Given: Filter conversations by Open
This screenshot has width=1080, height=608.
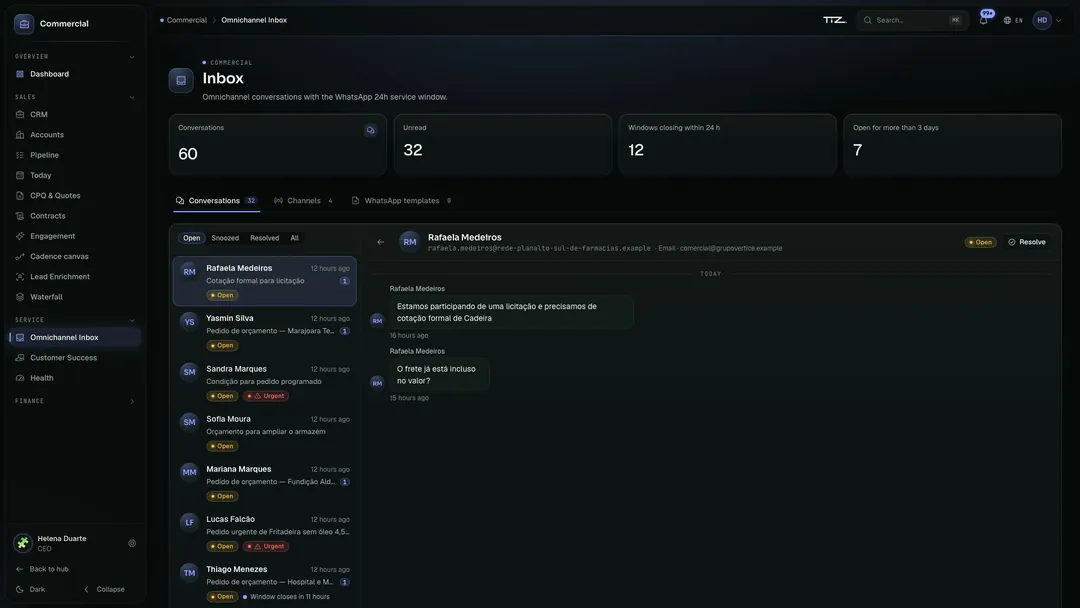Looking at the screenshot, I should point(191,238).
